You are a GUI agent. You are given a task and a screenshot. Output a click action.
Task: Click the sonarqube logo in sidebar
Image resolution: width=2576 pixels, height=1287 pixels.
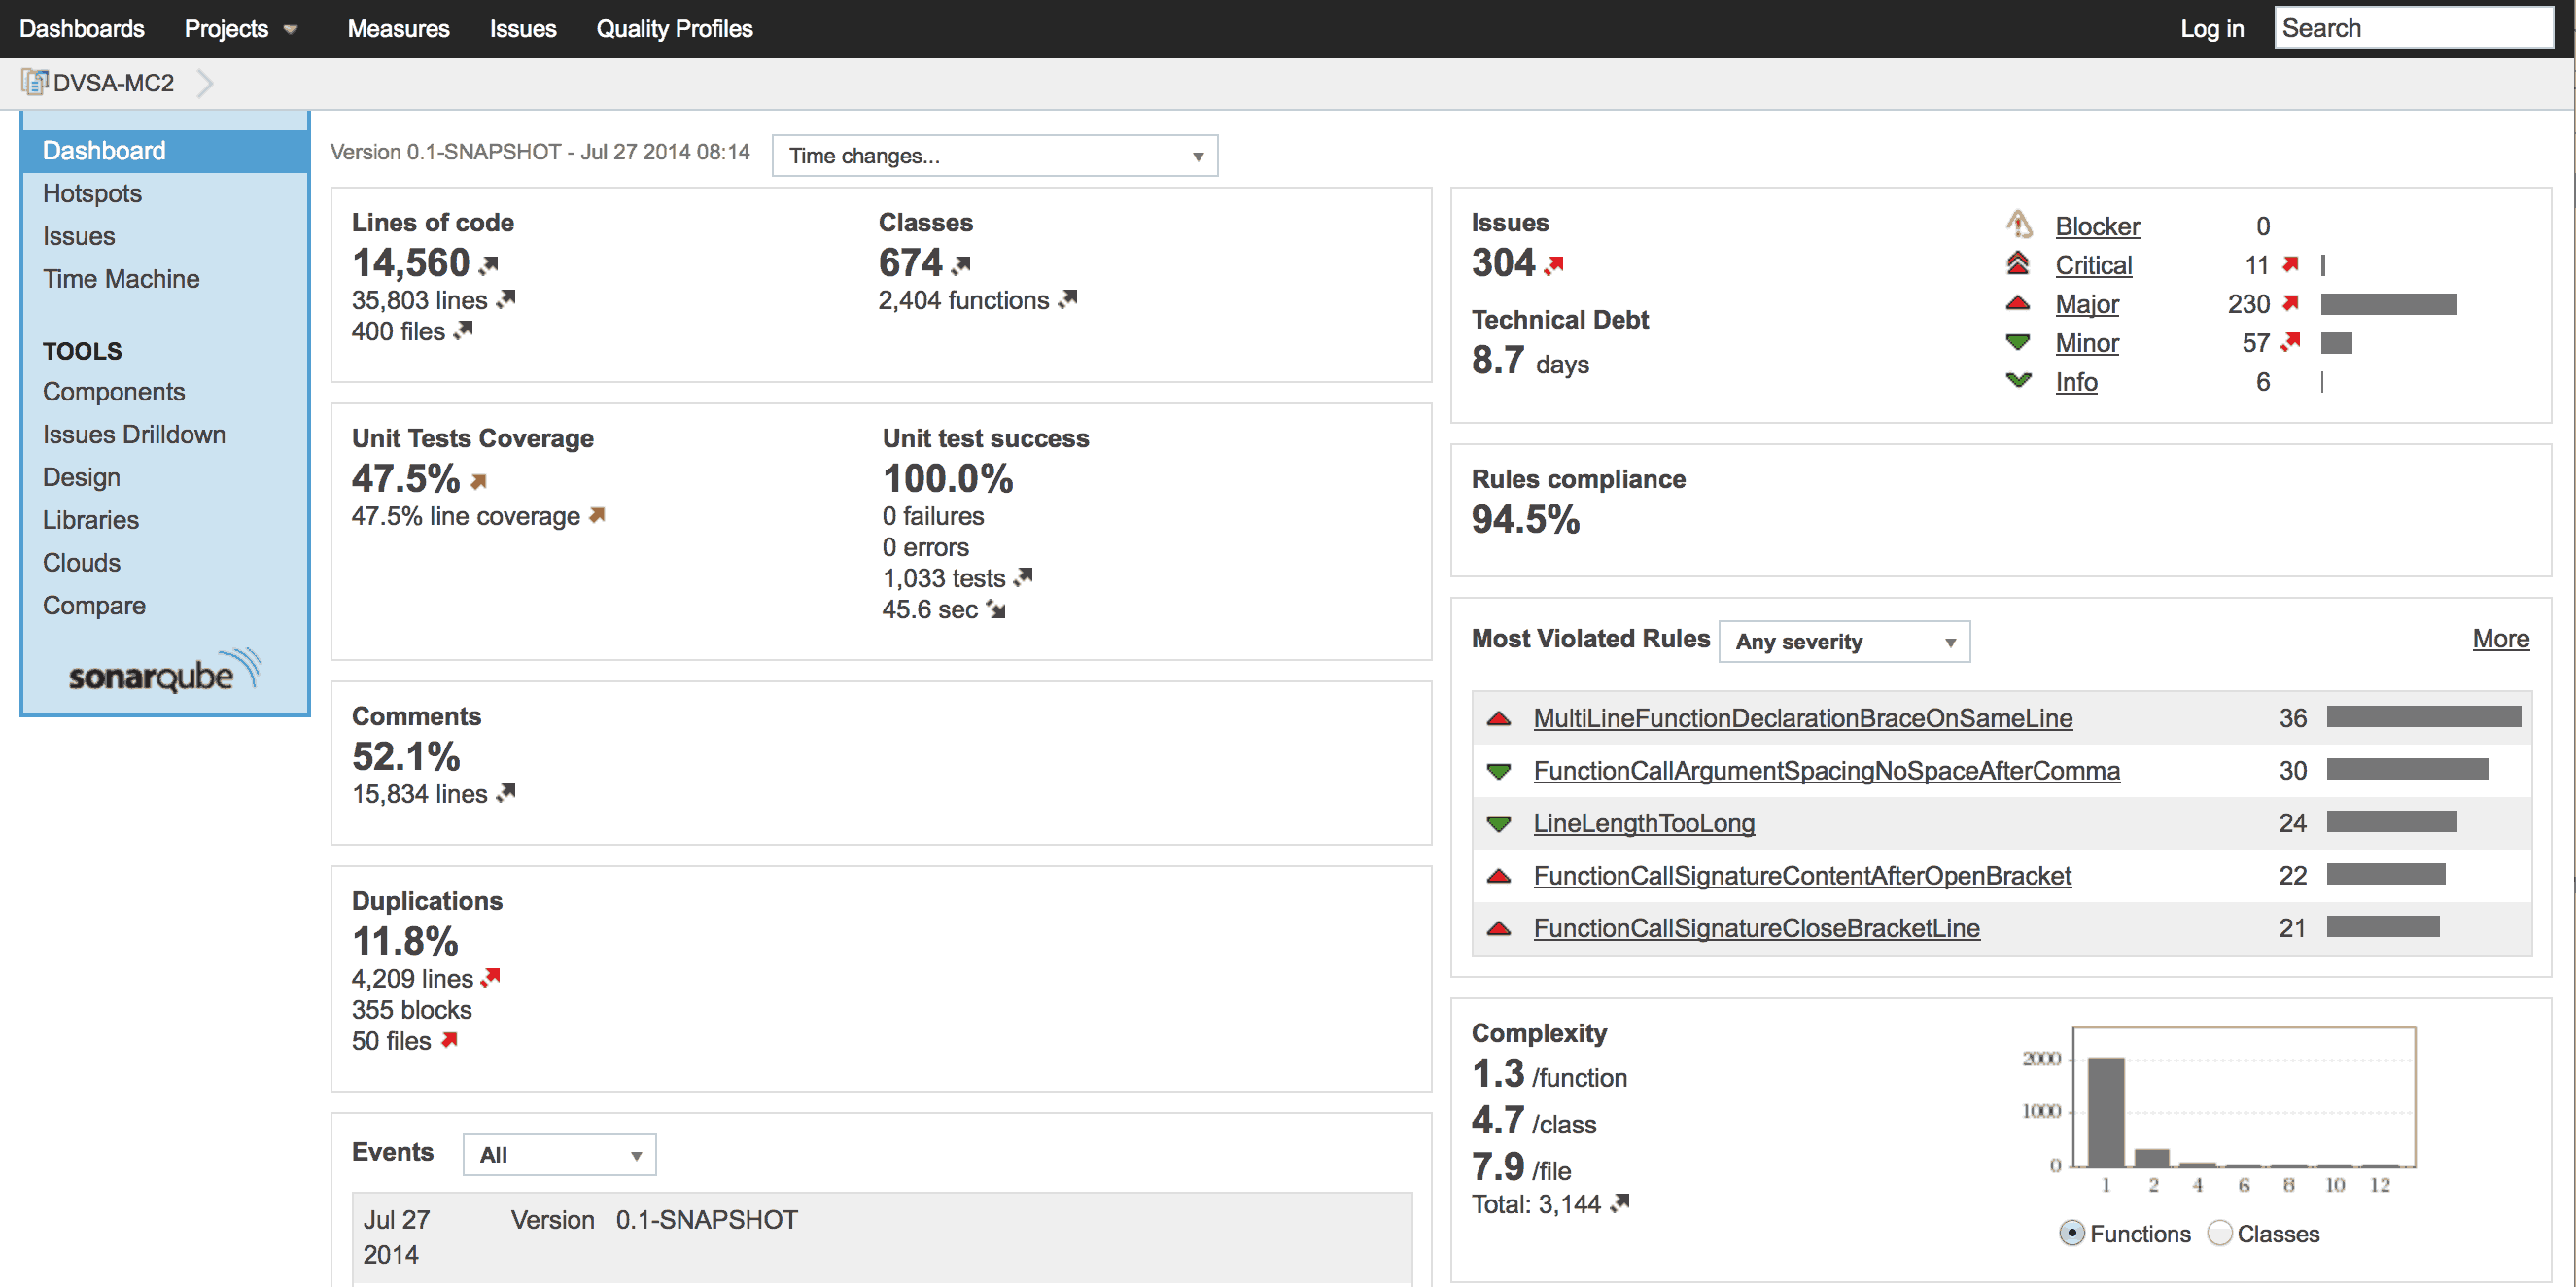[x=164, y=673]
